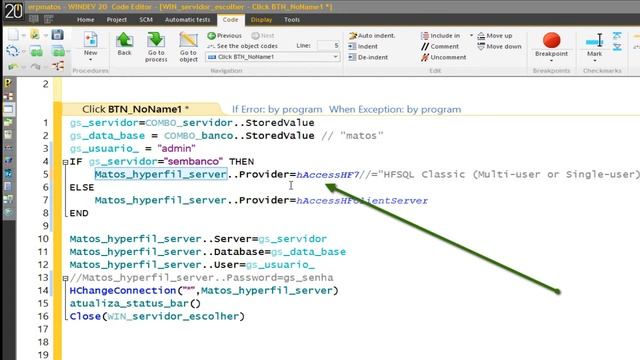Click the New document icon in quick access
The width and height of the screenshot is (640, 360).
13,35
